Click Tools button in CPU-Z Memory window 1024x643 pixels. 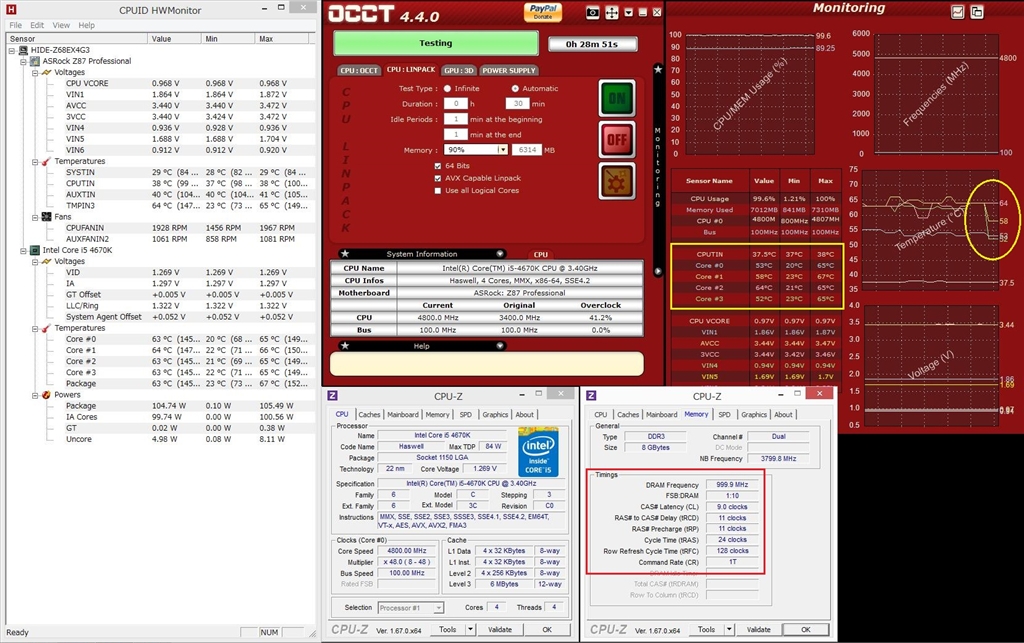[x=706, y=629]
